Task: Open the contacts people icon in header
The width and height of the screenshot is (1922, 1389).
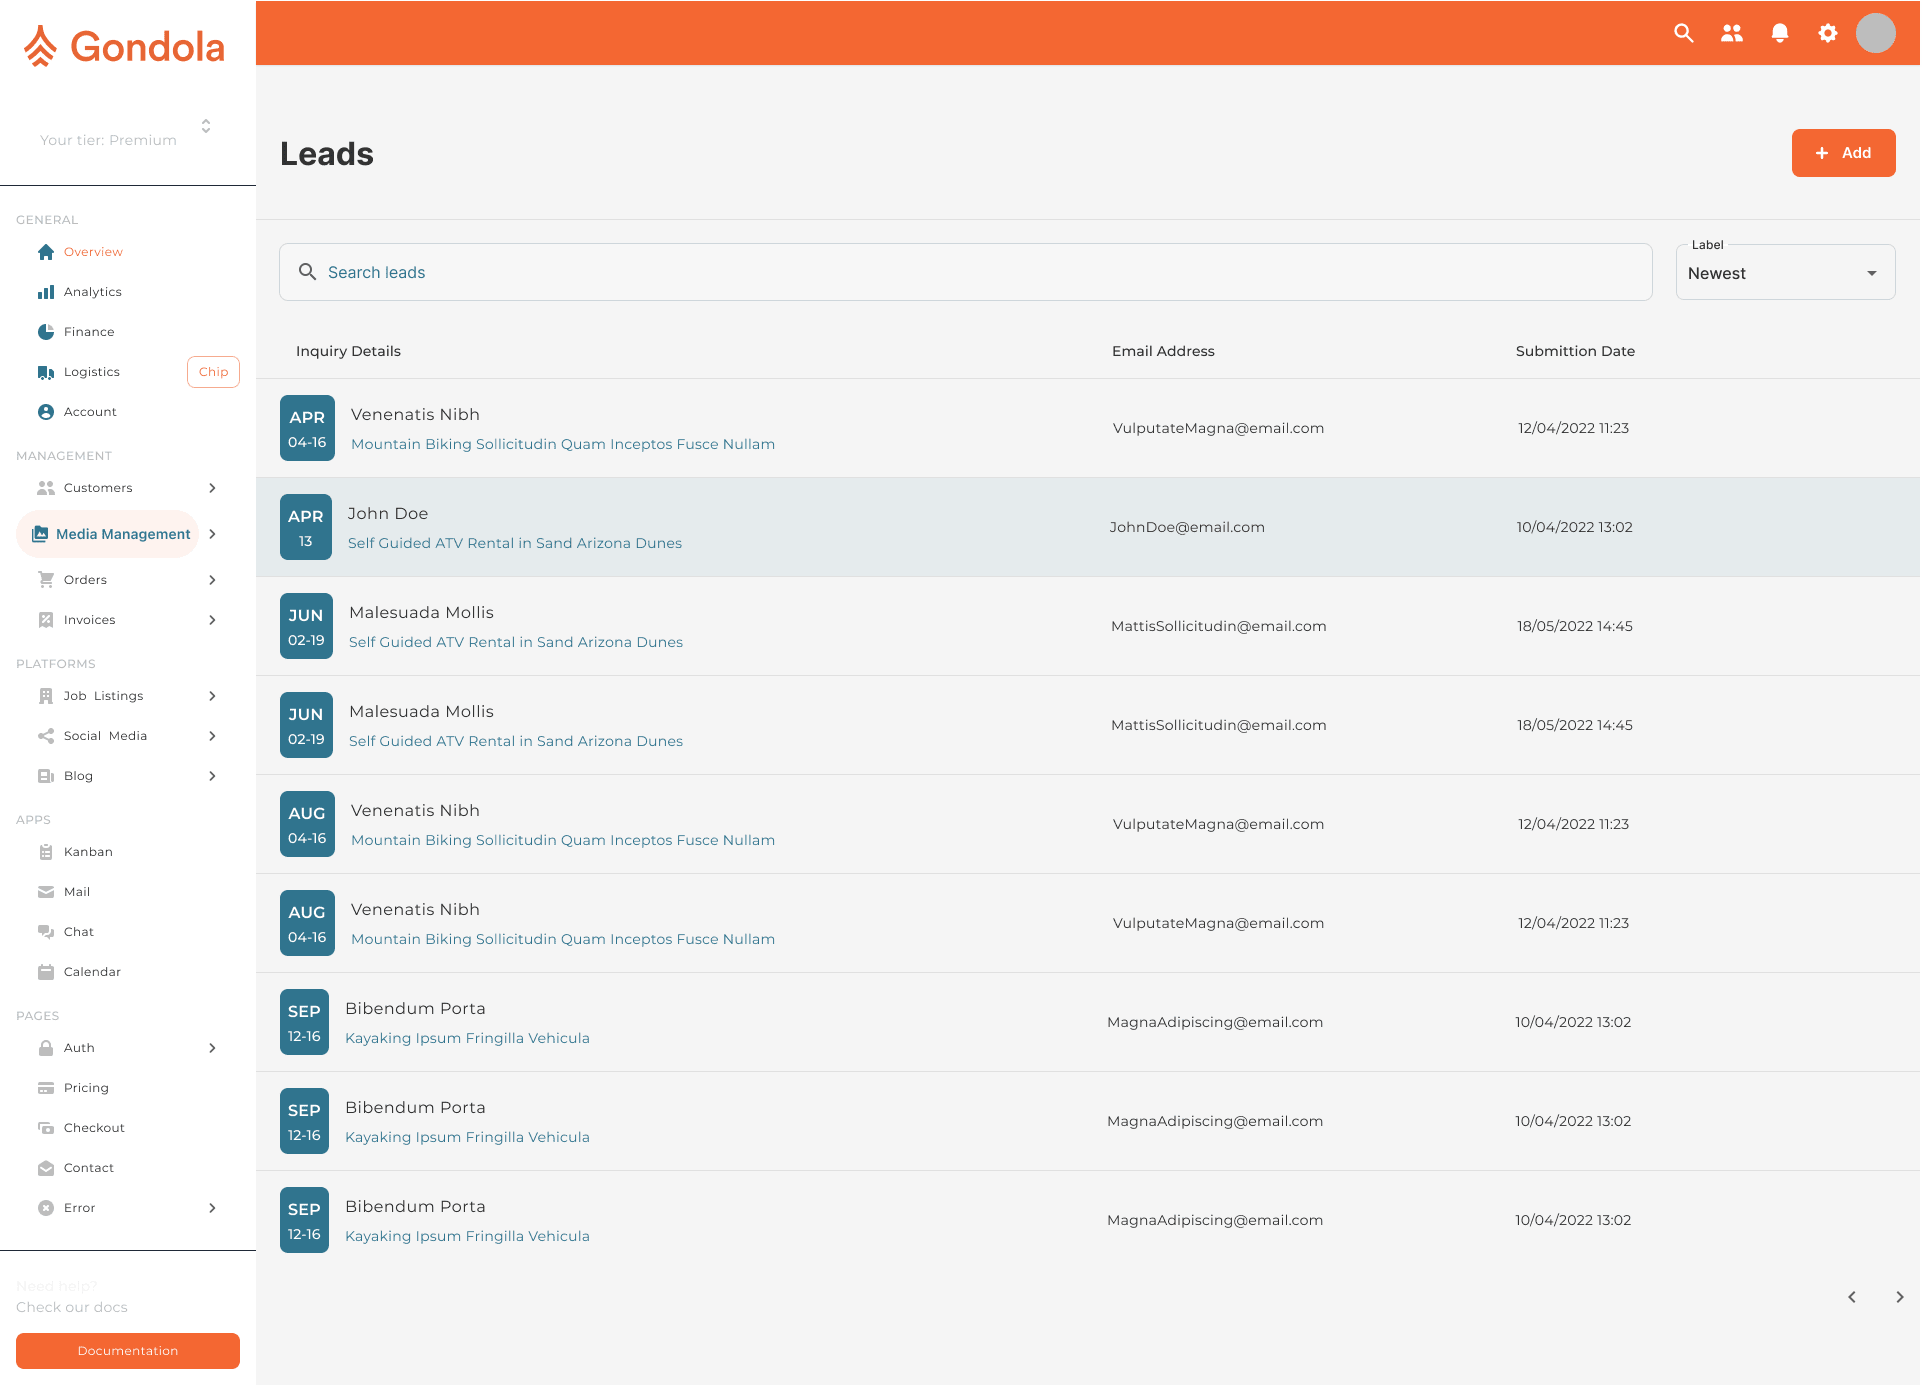Action: 1733,33
